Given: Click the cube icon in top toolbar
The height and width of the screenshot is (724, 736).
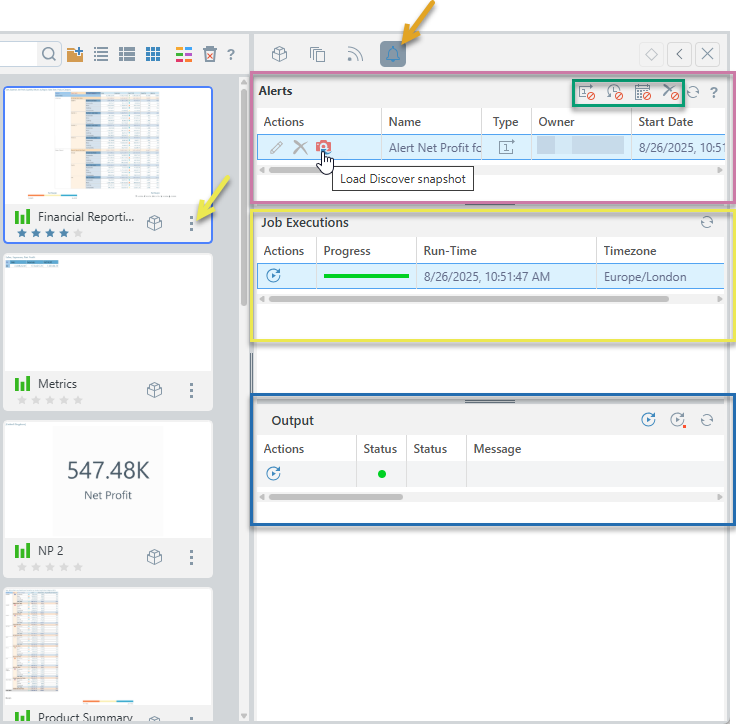Looking at the screenshot, I should tap(281, 54).
